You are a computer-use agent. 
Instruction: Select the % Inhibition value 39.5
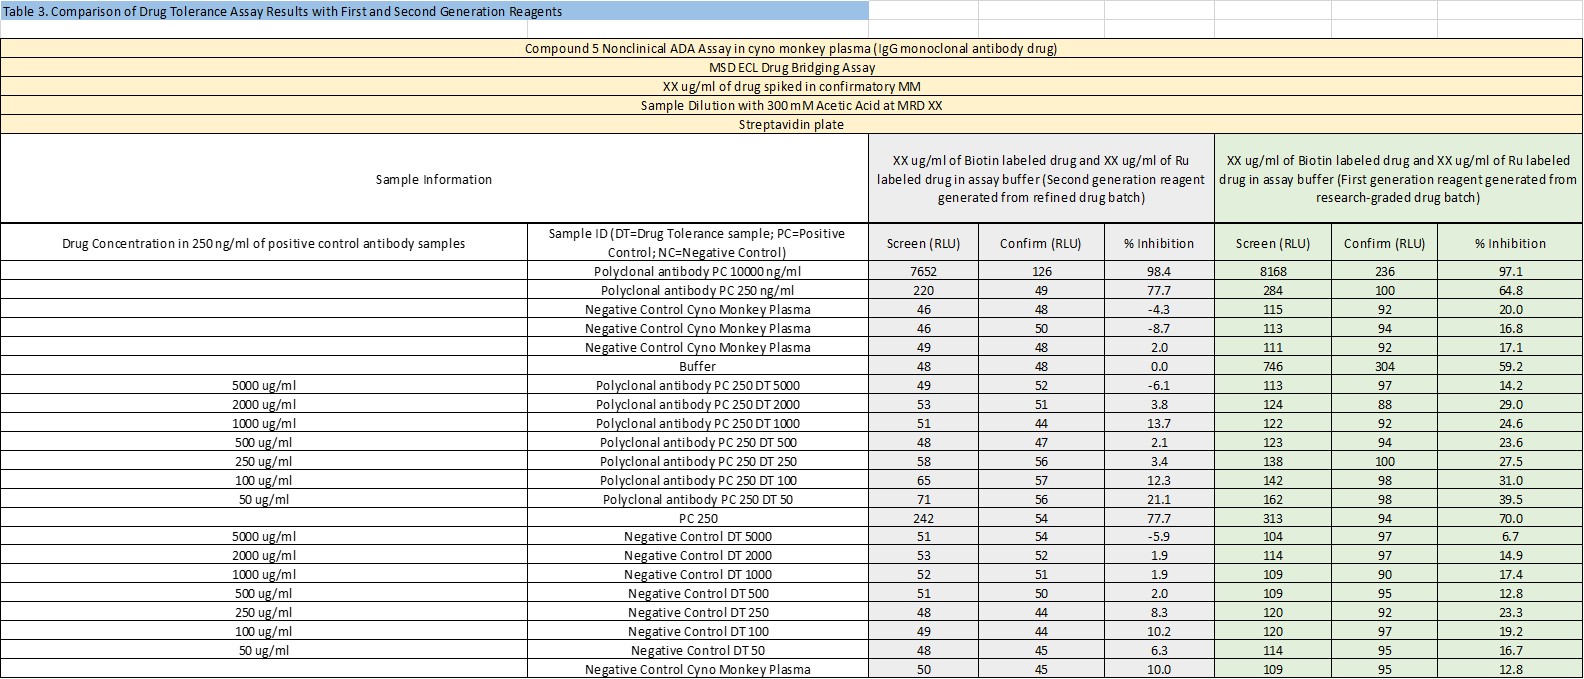click(x=1510, y=500)
